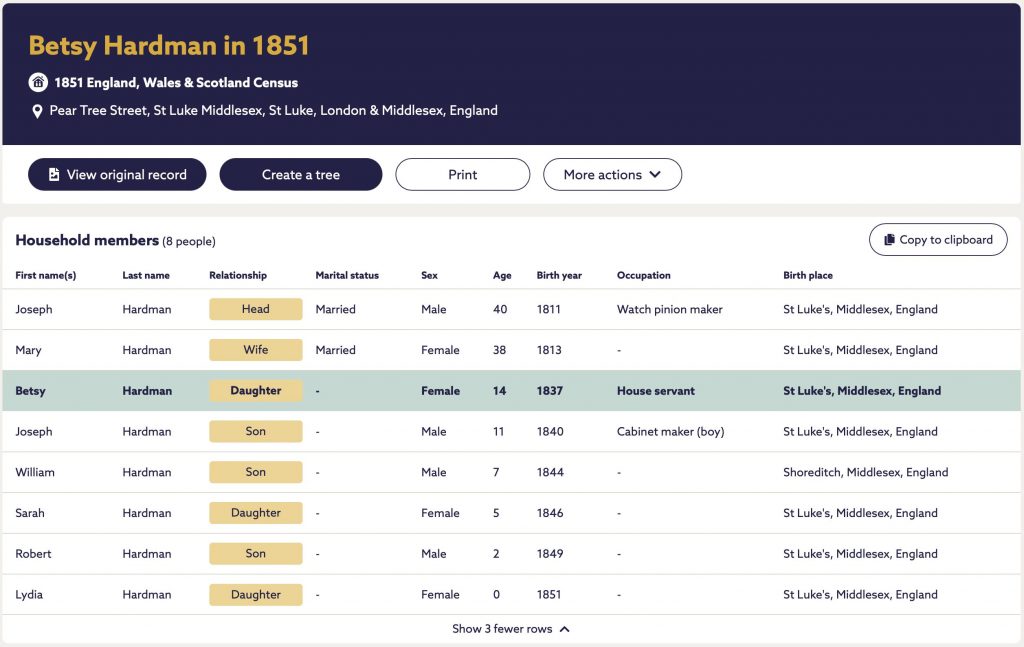Select Betsy's Daughter relationship badge
The width and height of the screenshot is (1024, 647).
pos(255,390)
